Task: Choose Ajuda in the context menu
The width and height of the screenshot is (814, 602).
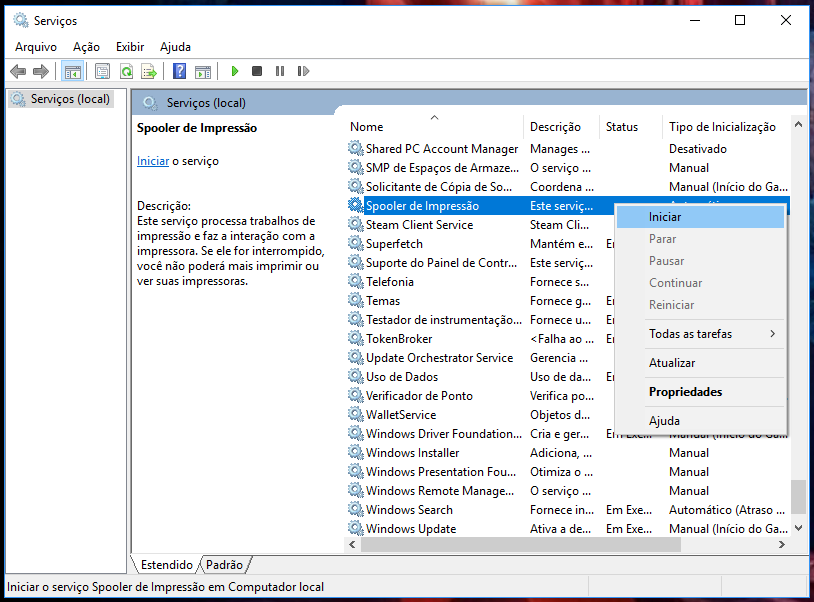Action: 700,421
